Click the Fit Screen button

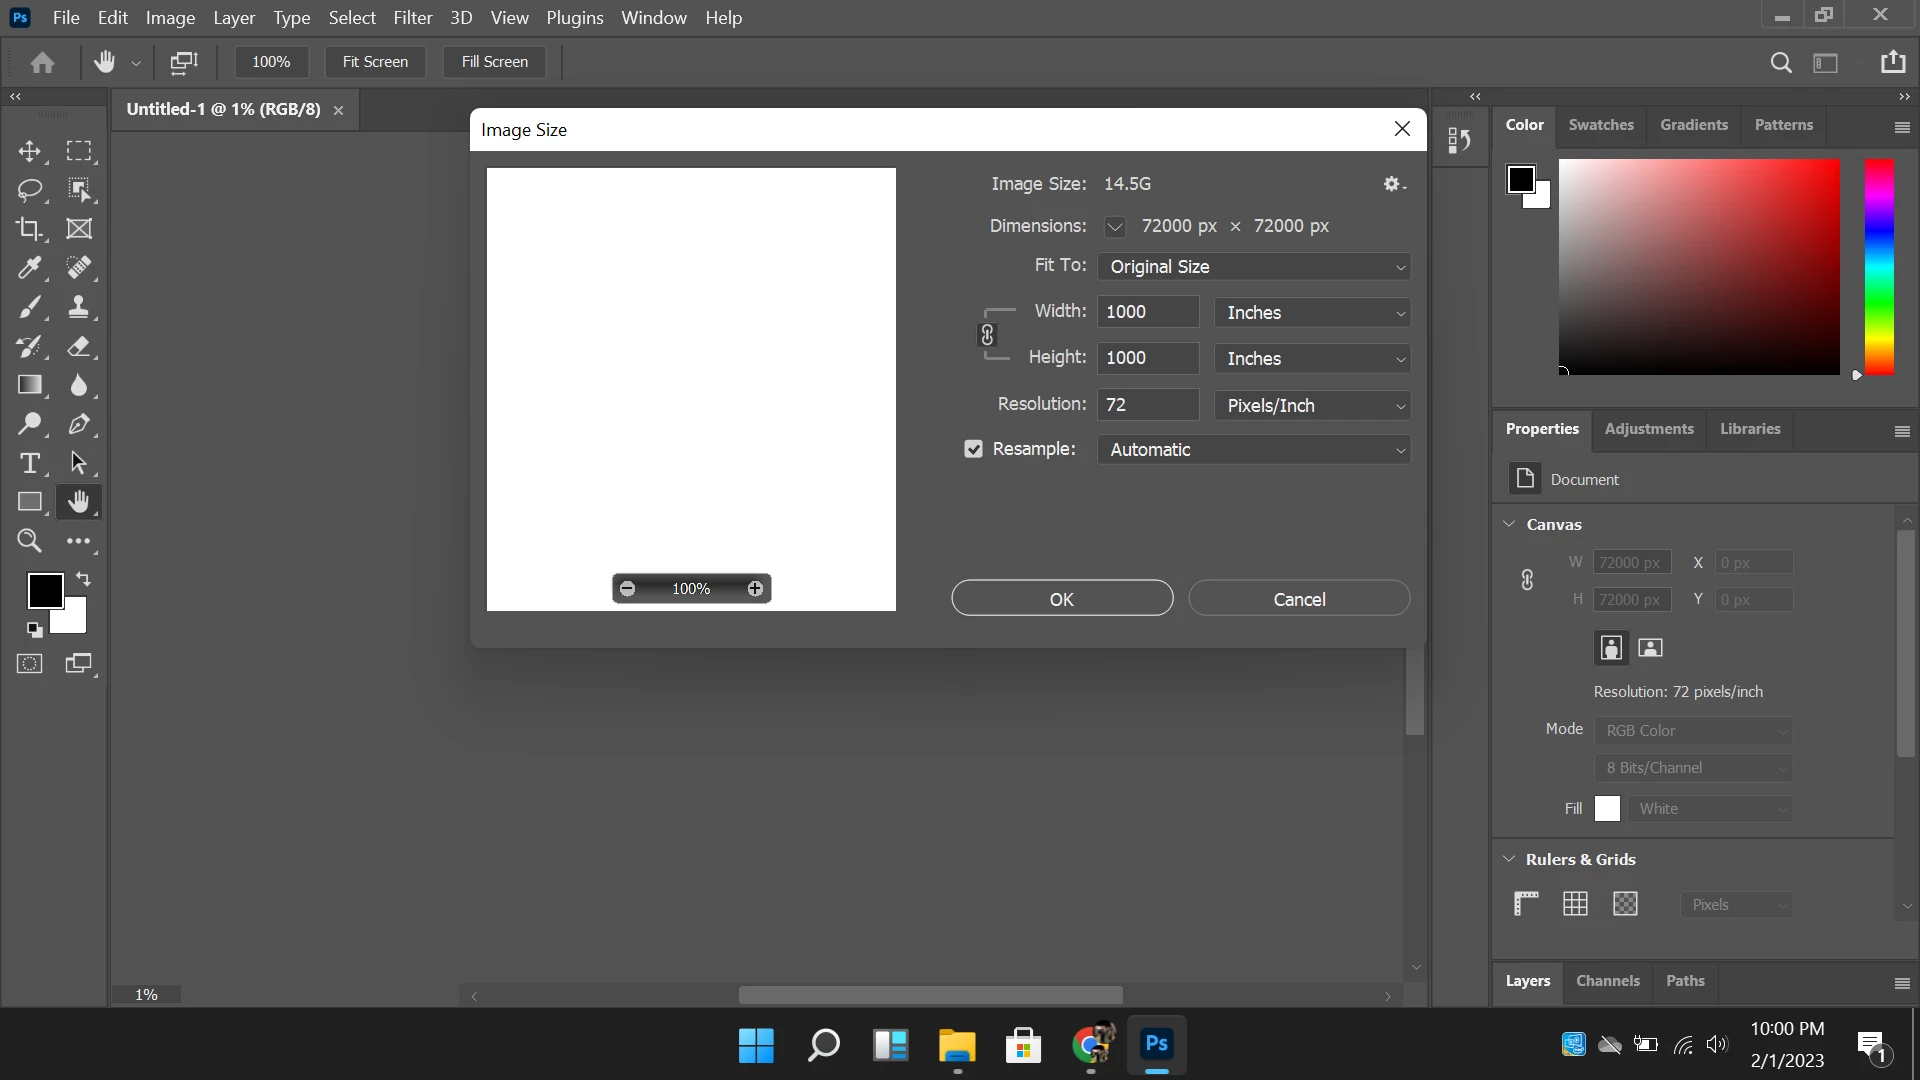click(x=375, y=62)
